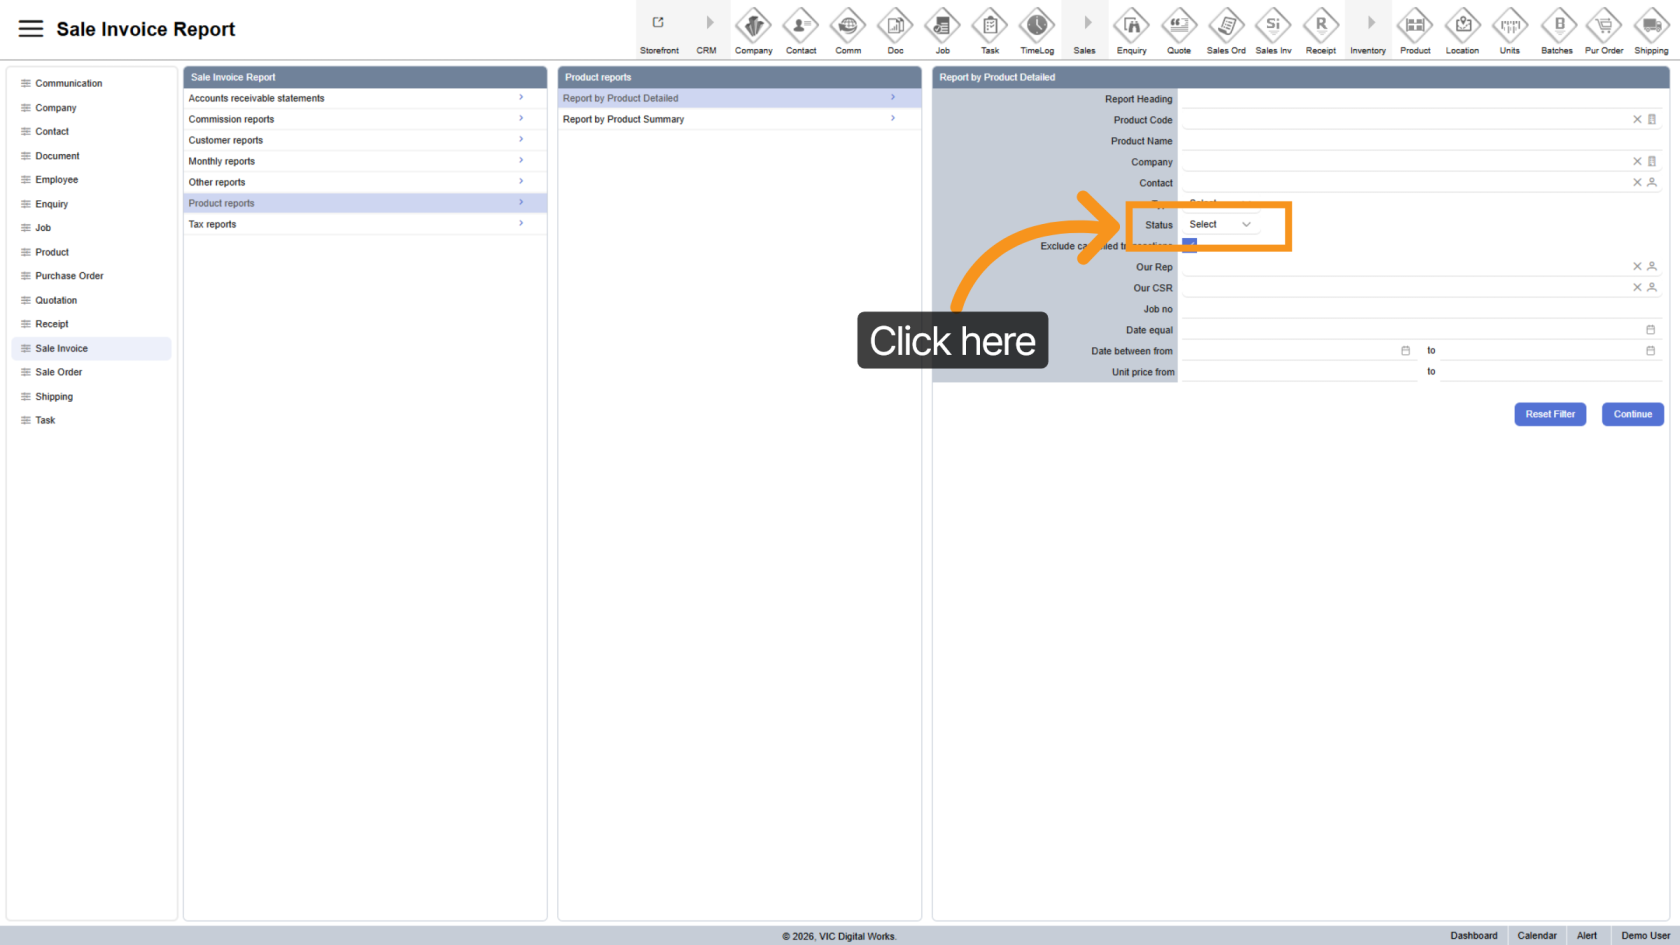Image resolution: width=1680 pixels, height=945 pixels.
Task: Open the Storefront external link icon
Action: coord(658,23)
